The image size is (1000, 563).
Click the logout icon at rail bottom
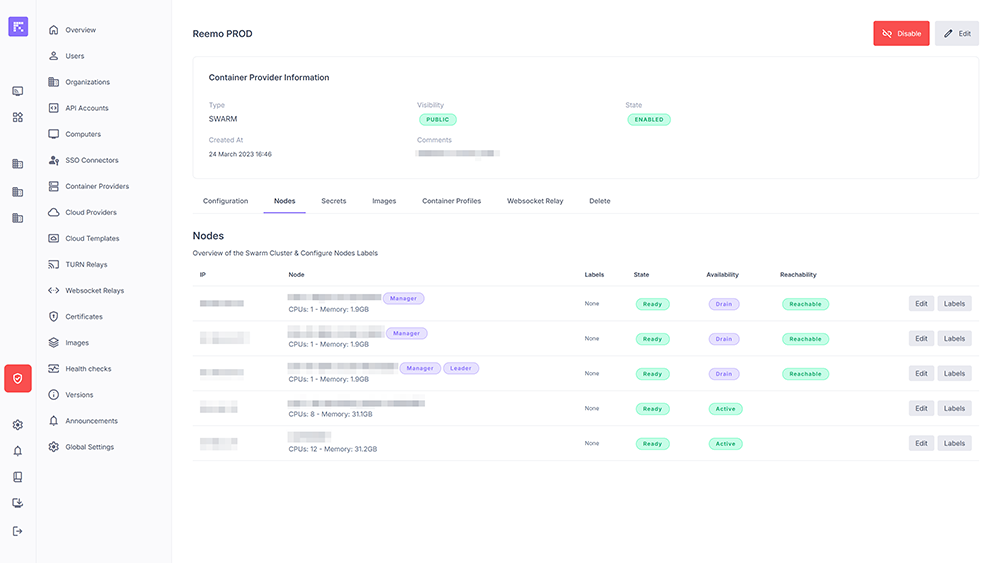pos(18,530)
